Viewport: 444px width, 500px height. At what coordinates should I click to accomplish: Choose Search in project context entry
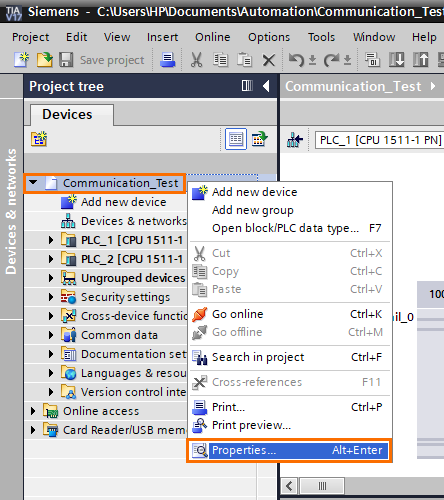pyautogui.click(x=289, y=357)
